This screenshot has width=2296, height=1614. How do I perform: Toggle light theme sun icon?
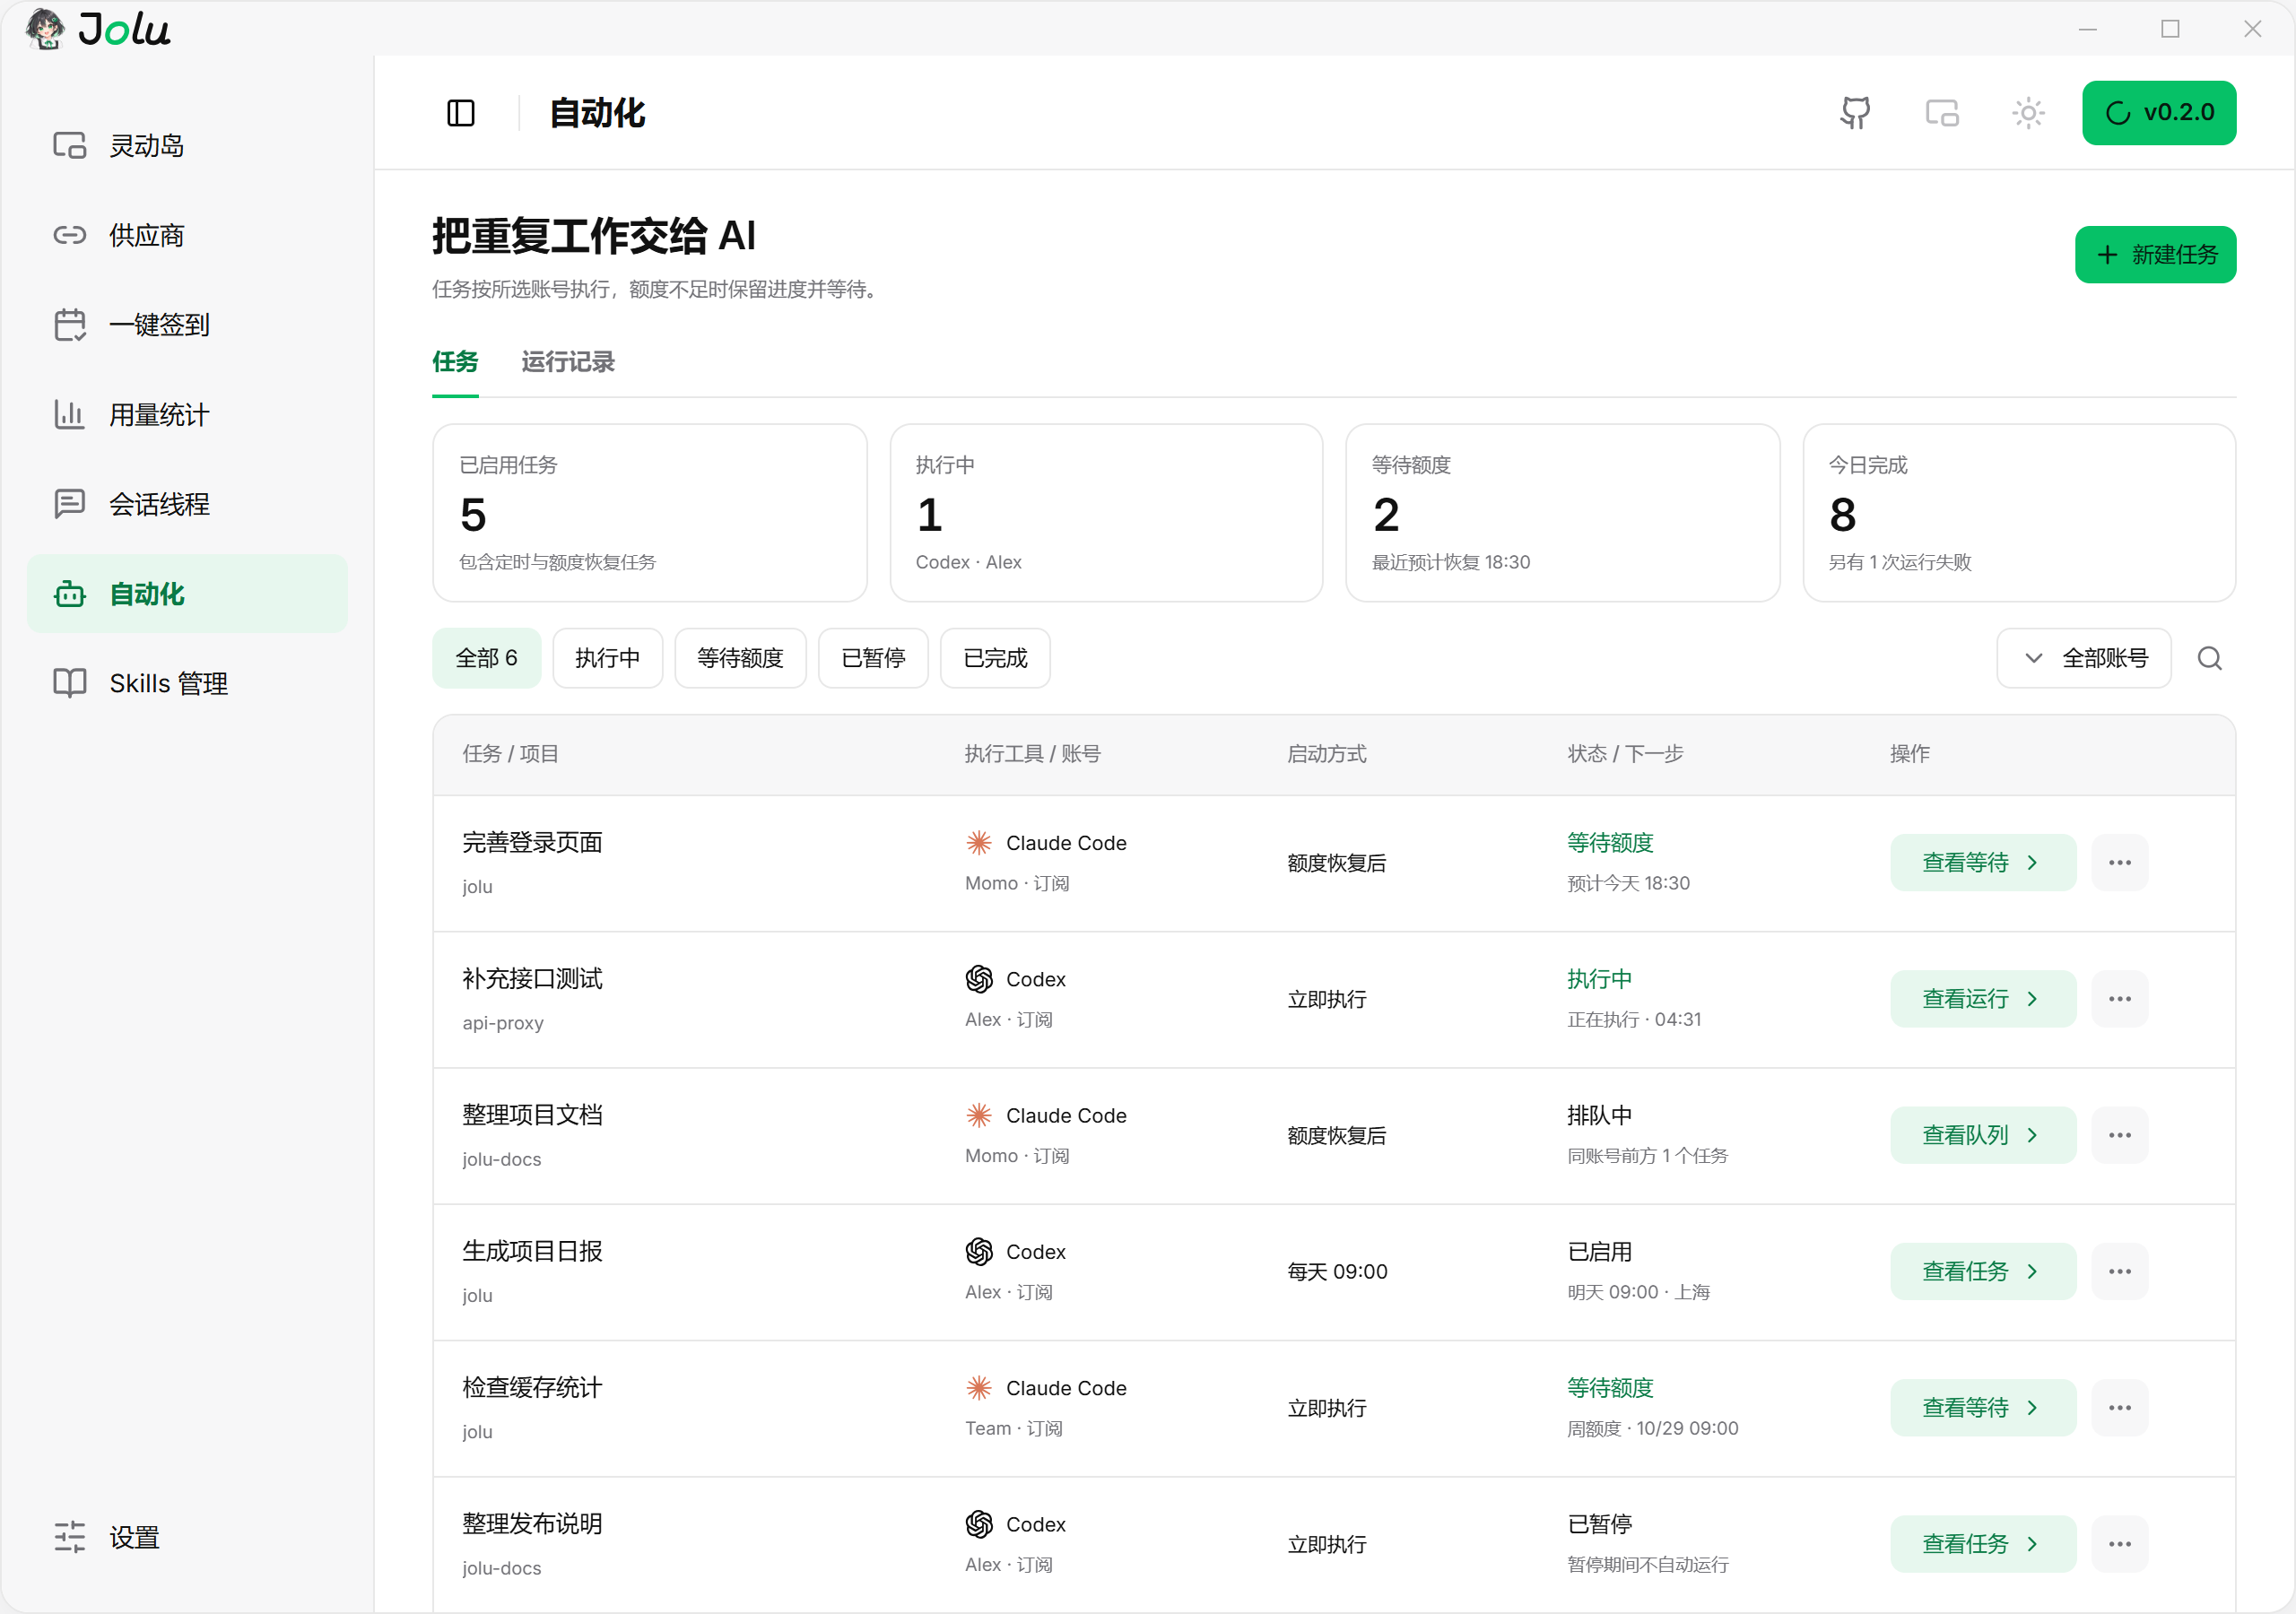click(2028, 113)
